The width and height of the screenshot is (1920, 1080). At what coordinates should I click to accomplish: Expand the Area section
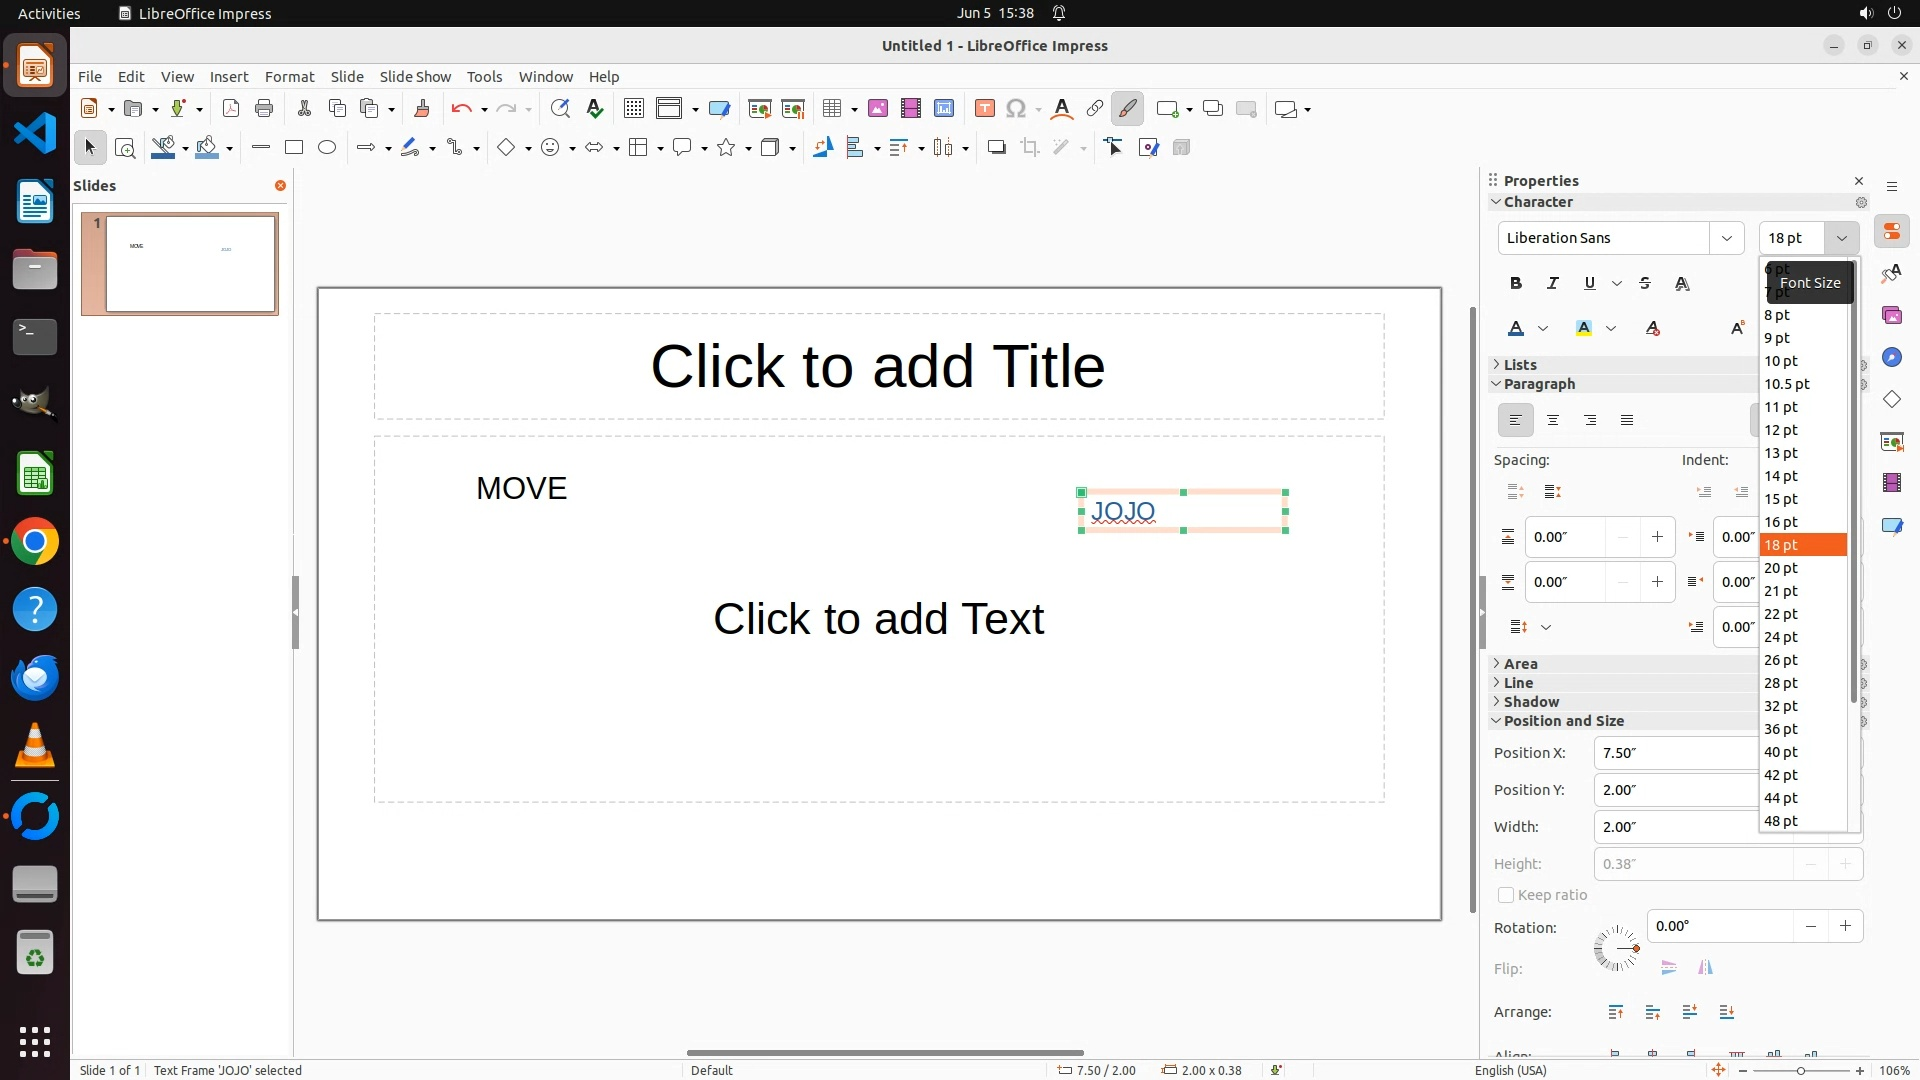tap(1520, 664)
